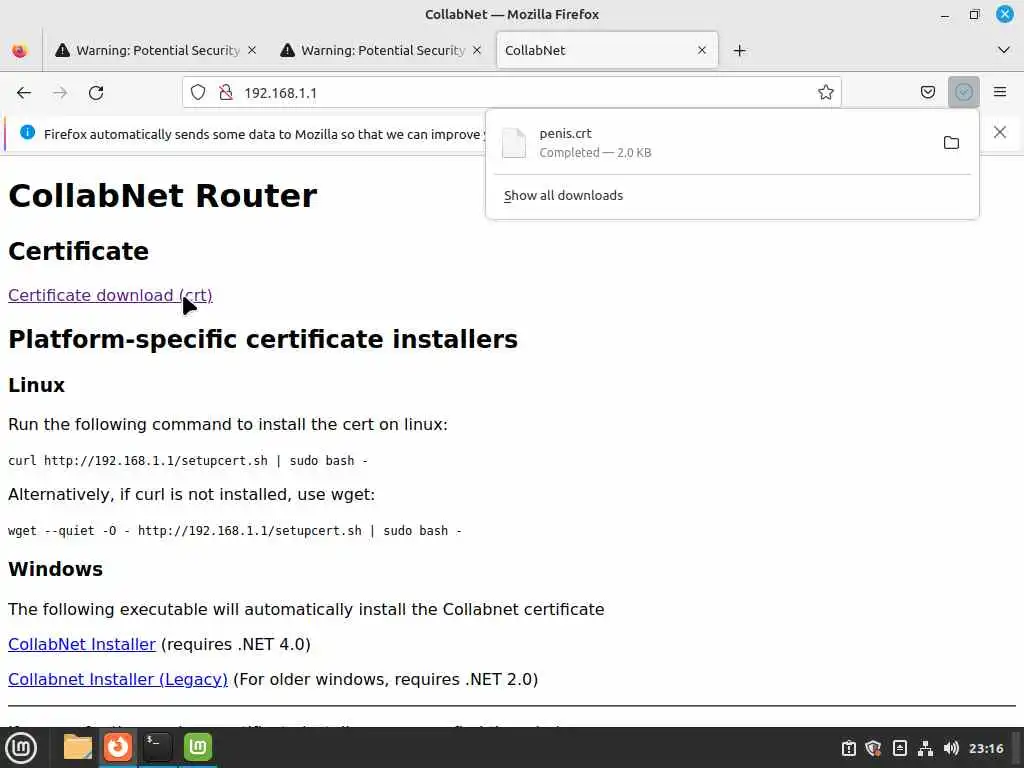1024x768 pixels.
Task: Click the CollabNet Router heading
Action: [x=163, y=195]
